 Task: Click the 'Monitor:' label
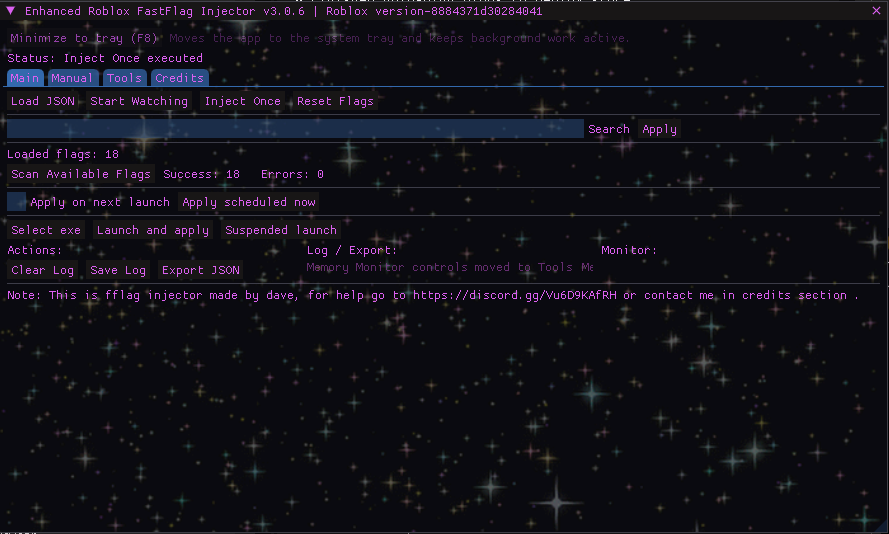[x=629, y=250]
